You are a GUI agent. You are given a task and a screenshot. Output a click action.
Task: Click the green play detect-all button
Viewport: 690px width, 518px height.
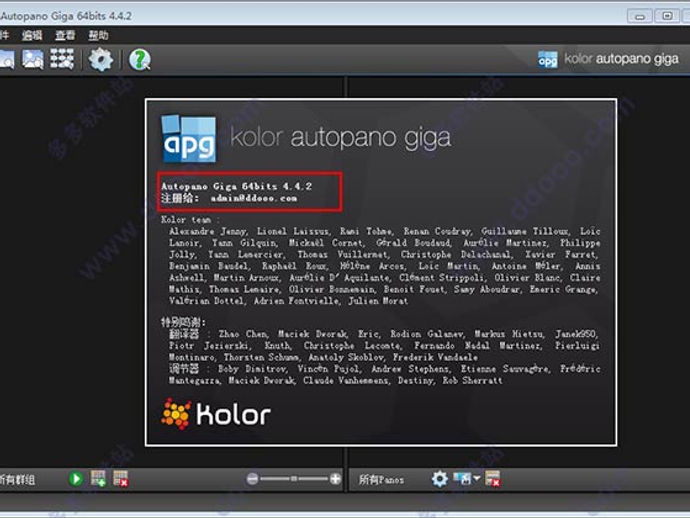pos(76,478)
